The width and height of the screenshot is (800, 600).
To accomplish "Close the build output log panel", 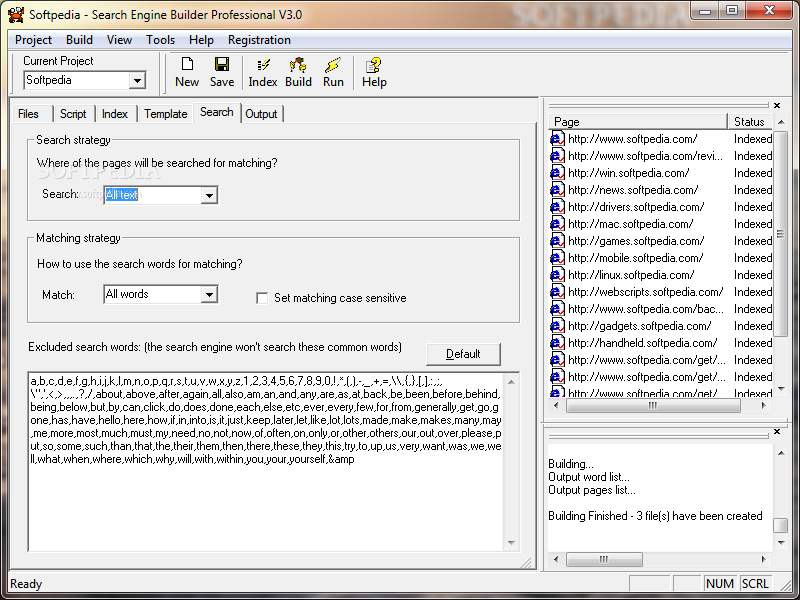I will point(777,432).
